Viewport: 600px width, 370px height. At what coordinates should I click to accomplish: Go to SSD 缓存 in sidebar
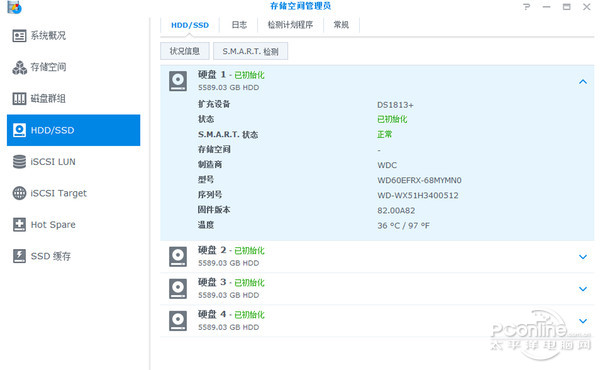[x=51, y=256]
